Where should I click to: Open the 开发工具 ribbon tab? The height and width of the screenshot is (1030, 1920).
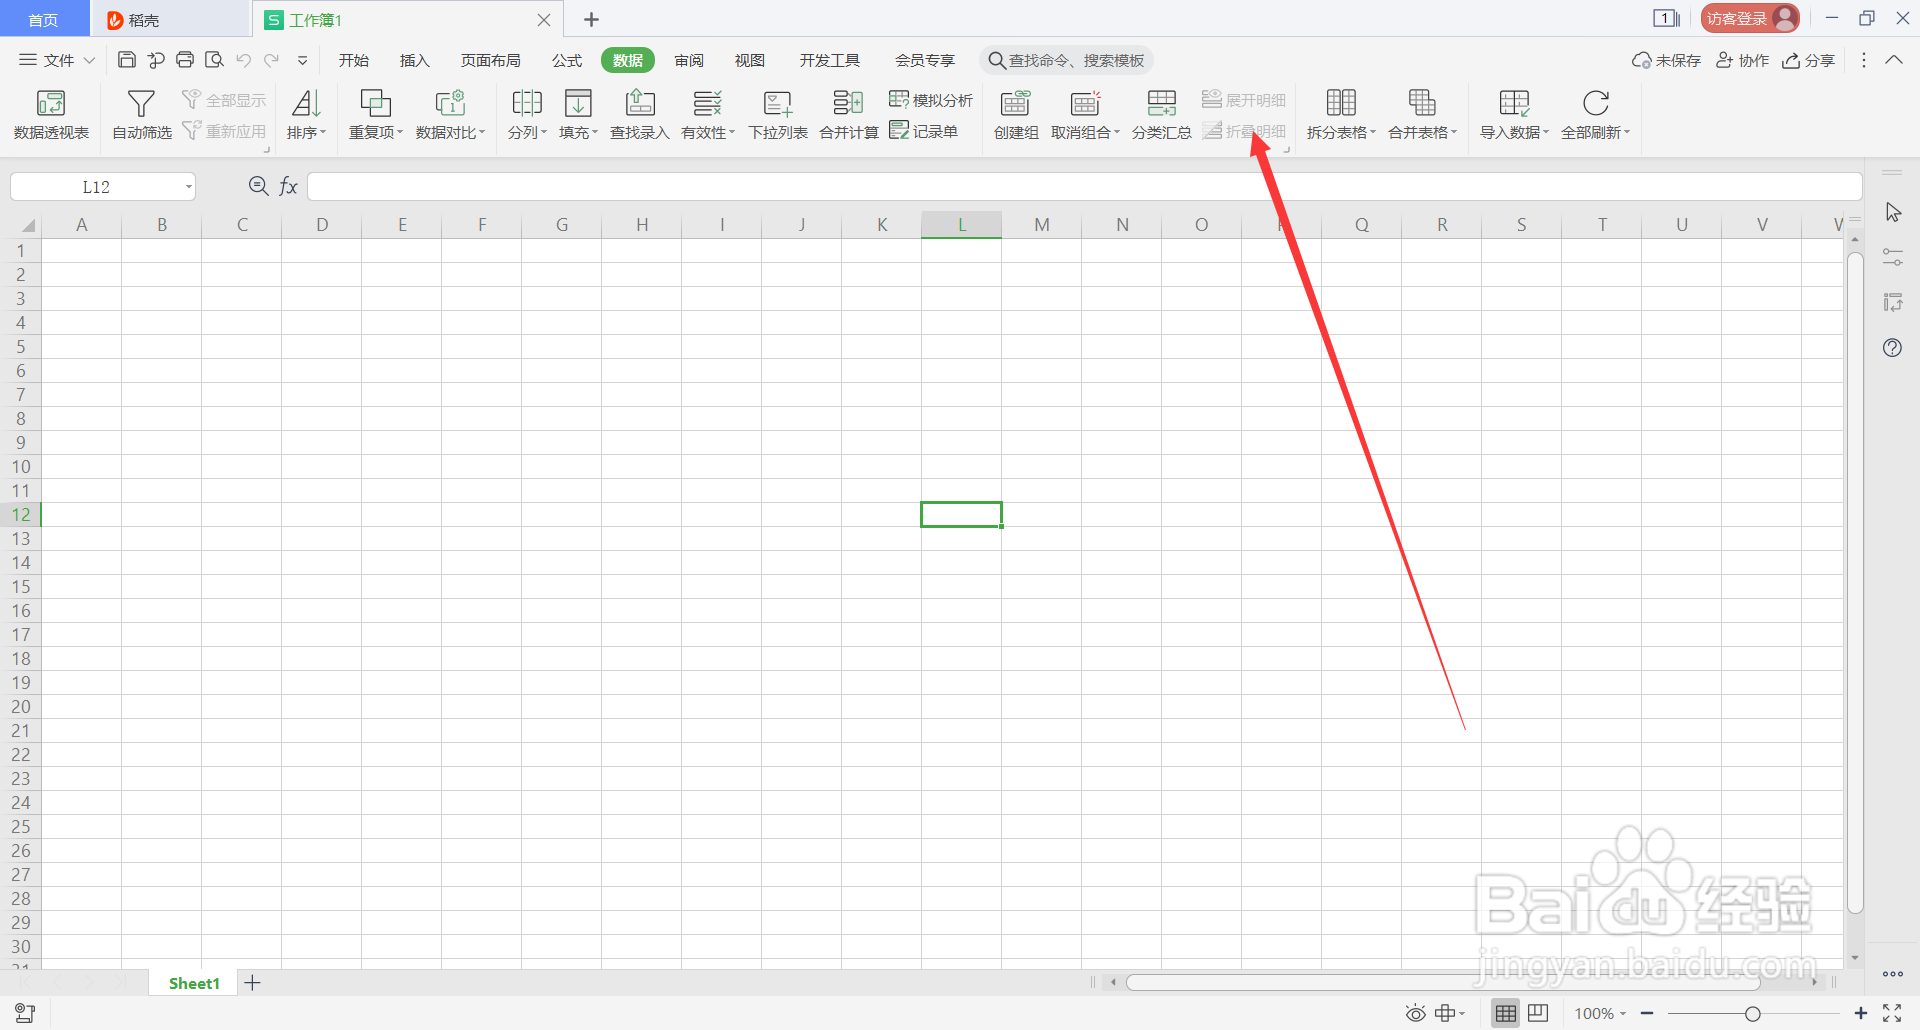[830, 60]
